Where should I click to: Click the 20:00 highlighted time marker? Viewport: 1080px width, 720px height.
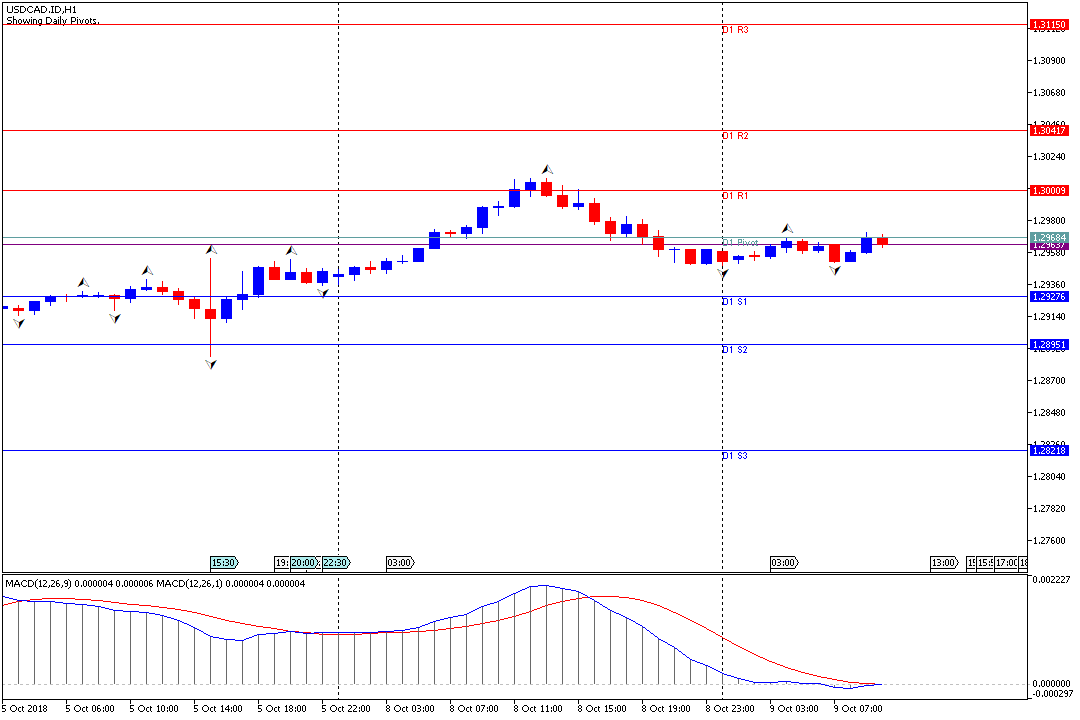click(304, 563)
